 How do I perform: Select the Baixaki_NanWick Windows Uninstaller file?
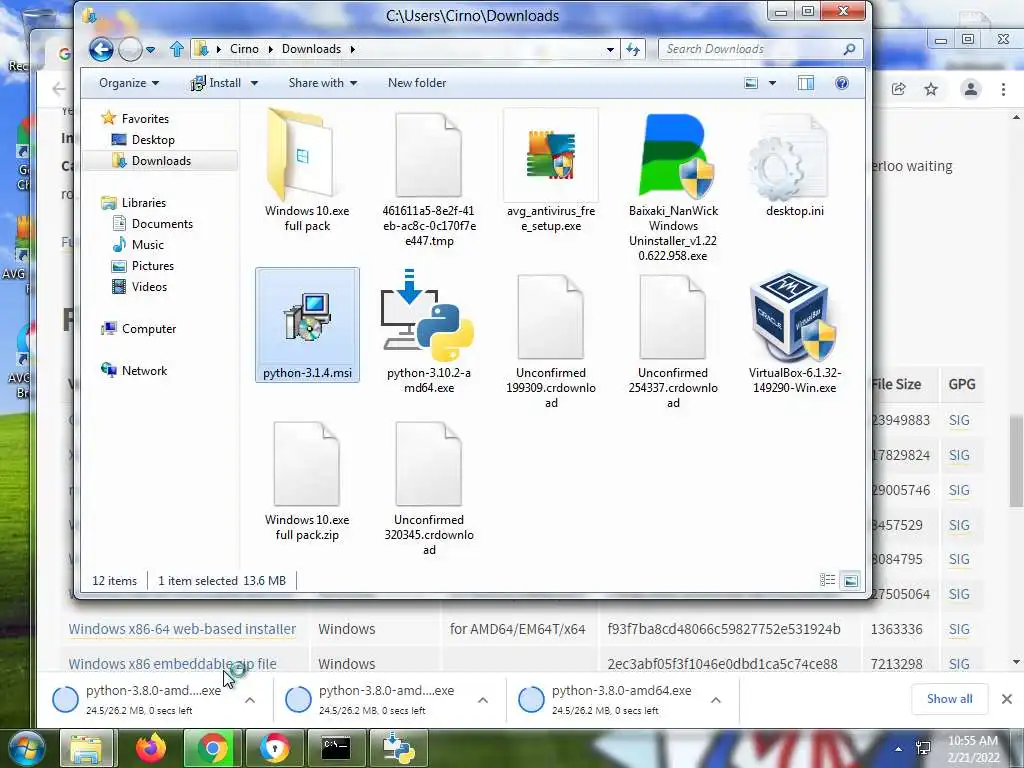tap(673, 187)
